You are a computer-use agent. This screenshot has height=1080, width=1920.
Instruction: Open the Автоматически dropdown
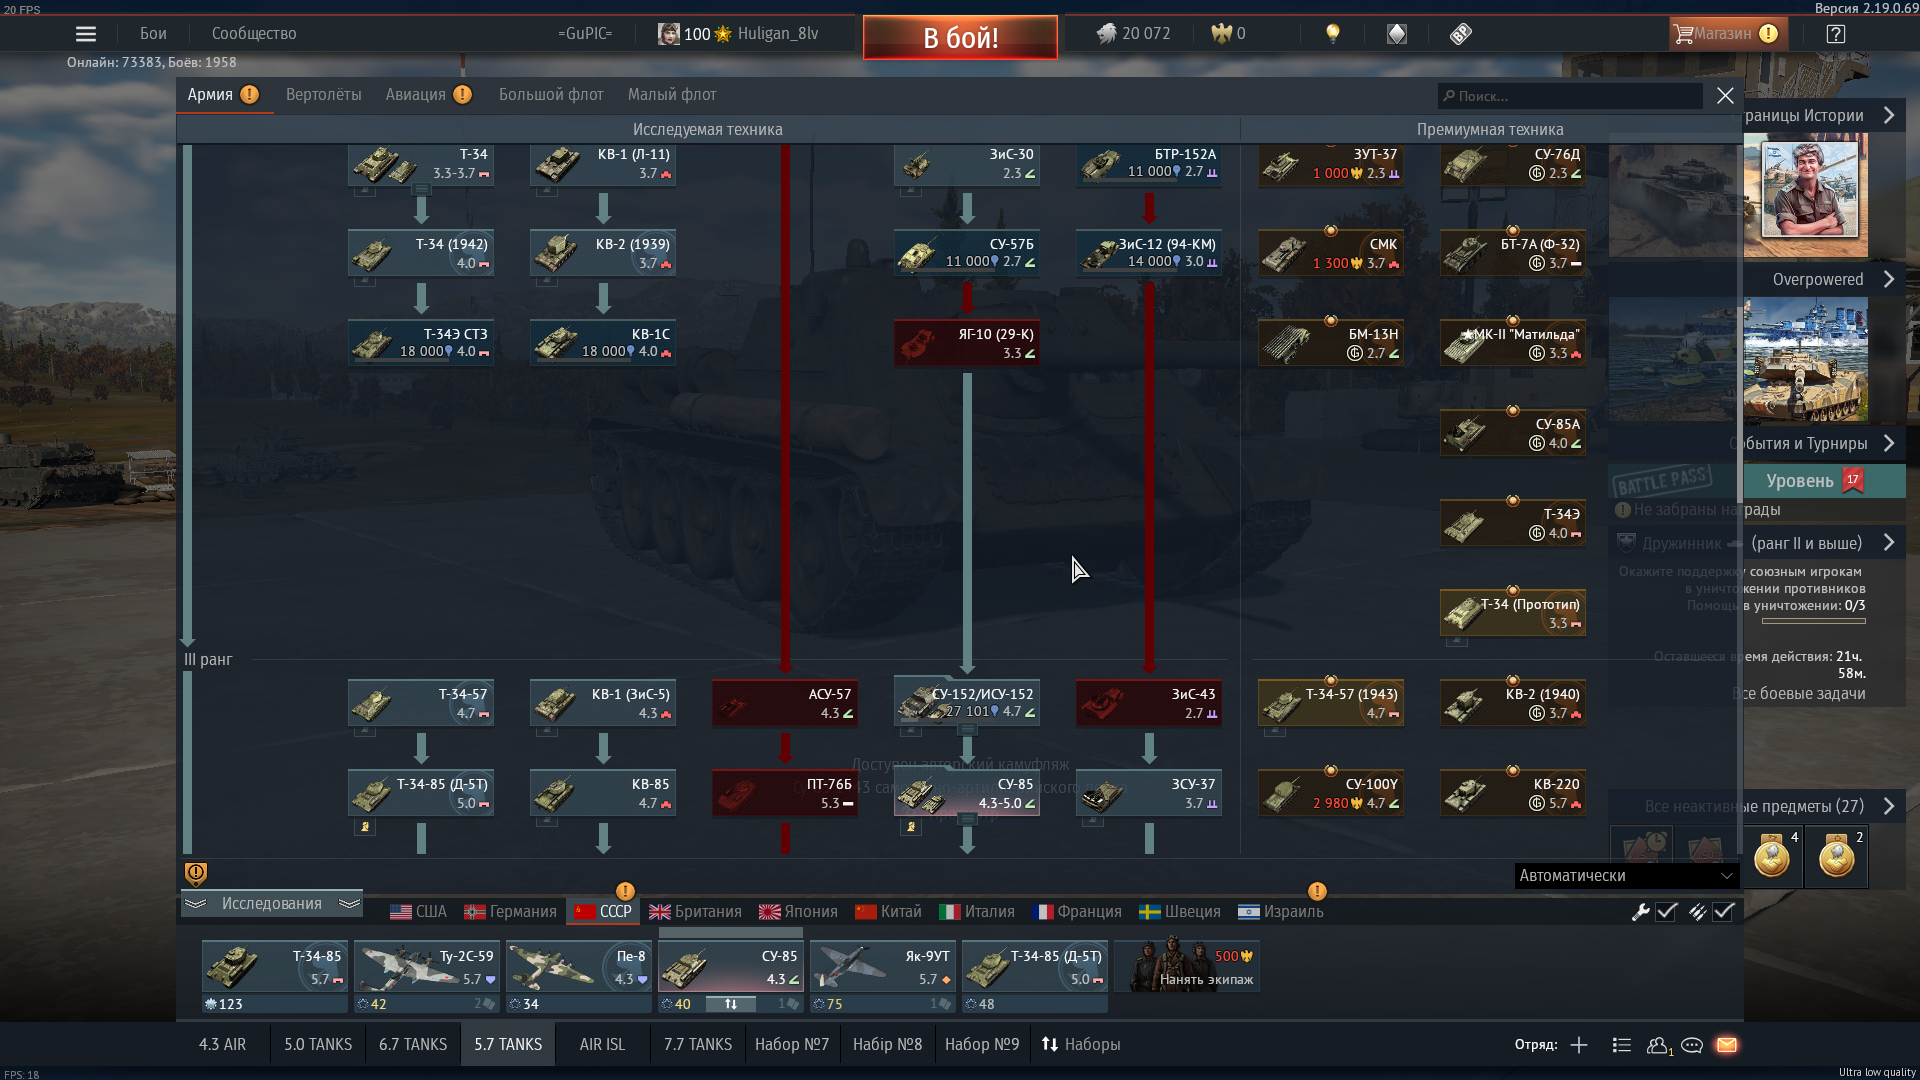(x=1626, y=876)
